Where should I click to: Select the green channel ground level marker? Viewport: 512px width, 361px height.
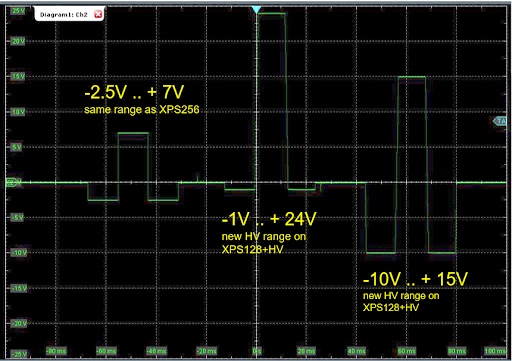(x=13, y=182)
